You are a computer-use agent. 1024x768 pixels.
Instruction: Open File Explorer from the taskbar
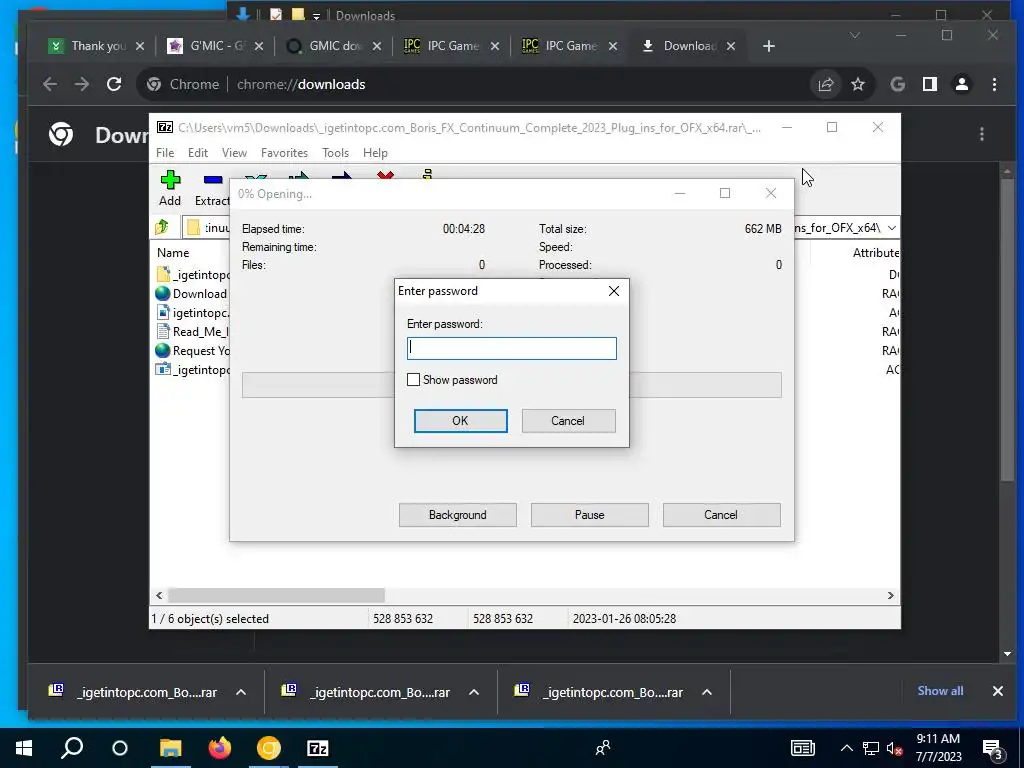pyautogui.click(x=170, y=748)
